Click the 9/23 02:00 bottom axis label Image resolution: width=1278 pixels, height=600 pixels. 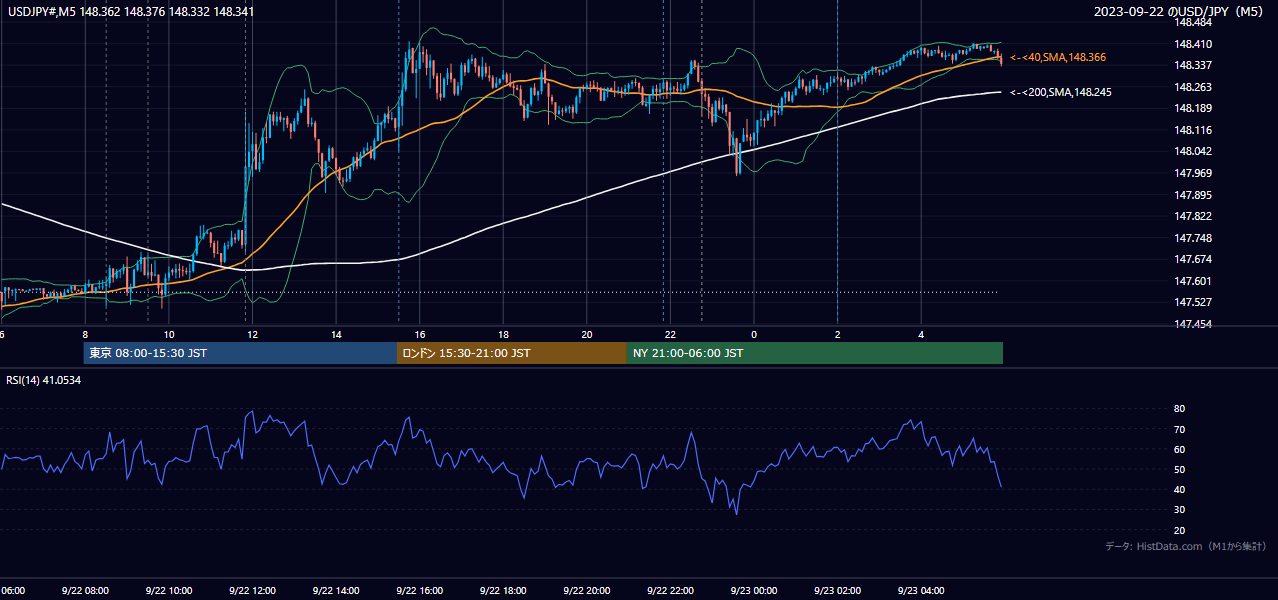click(x=837, y=590)
